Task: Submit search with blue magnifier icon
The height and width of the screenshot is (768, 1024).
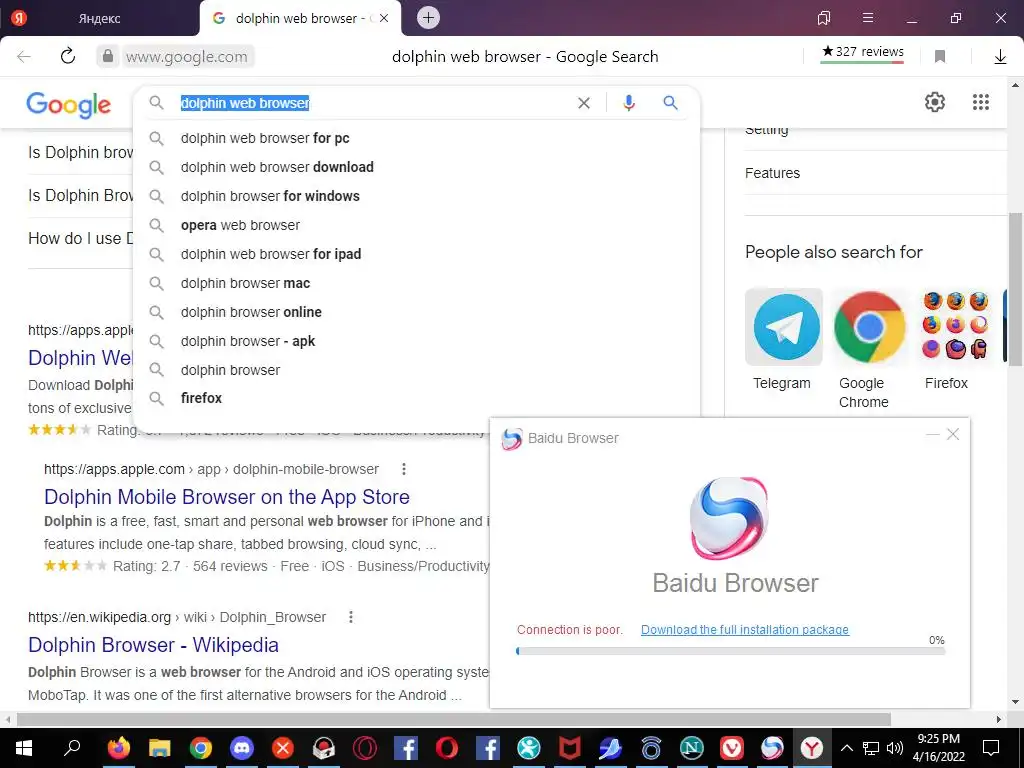Action: coord(671,103)
